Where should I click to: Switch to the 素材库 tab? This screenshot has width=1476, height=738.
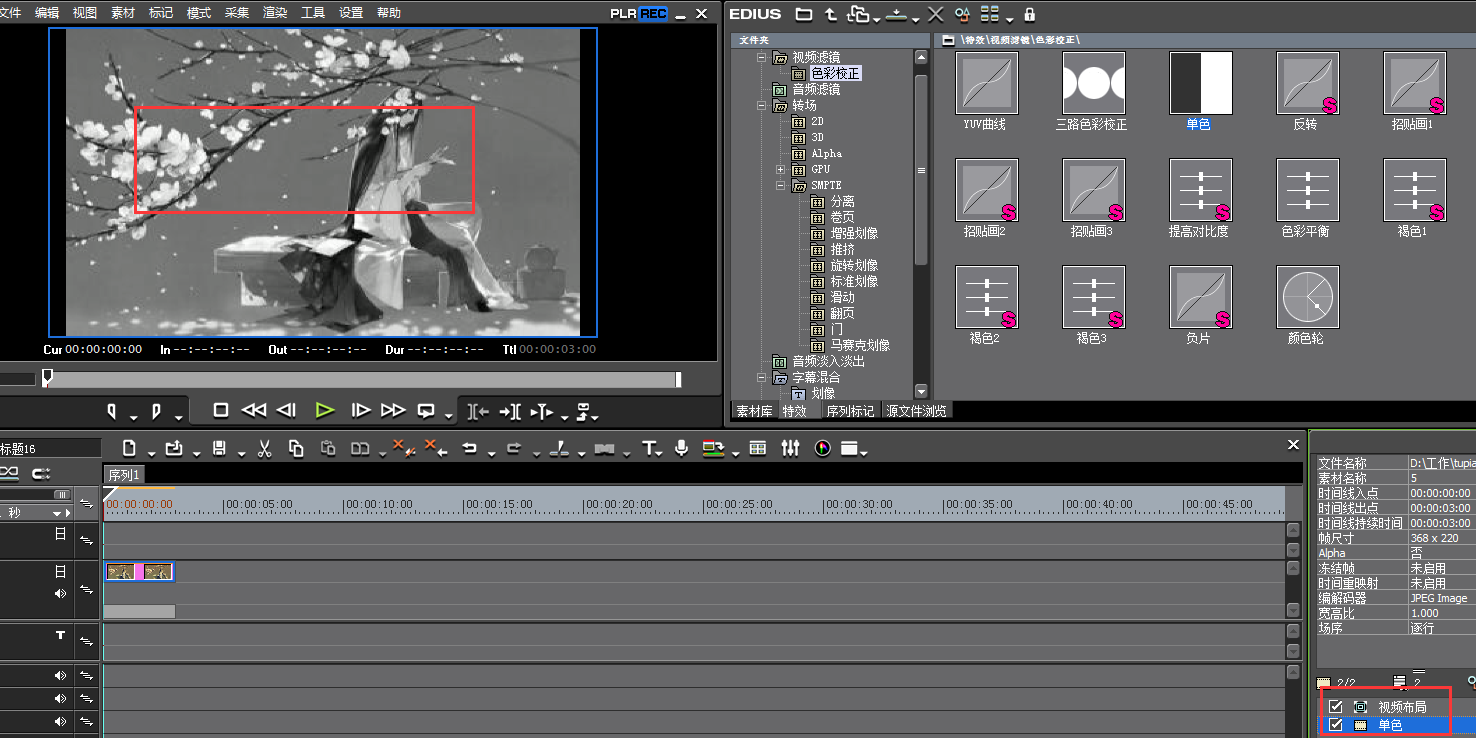(x=755, y=411)
